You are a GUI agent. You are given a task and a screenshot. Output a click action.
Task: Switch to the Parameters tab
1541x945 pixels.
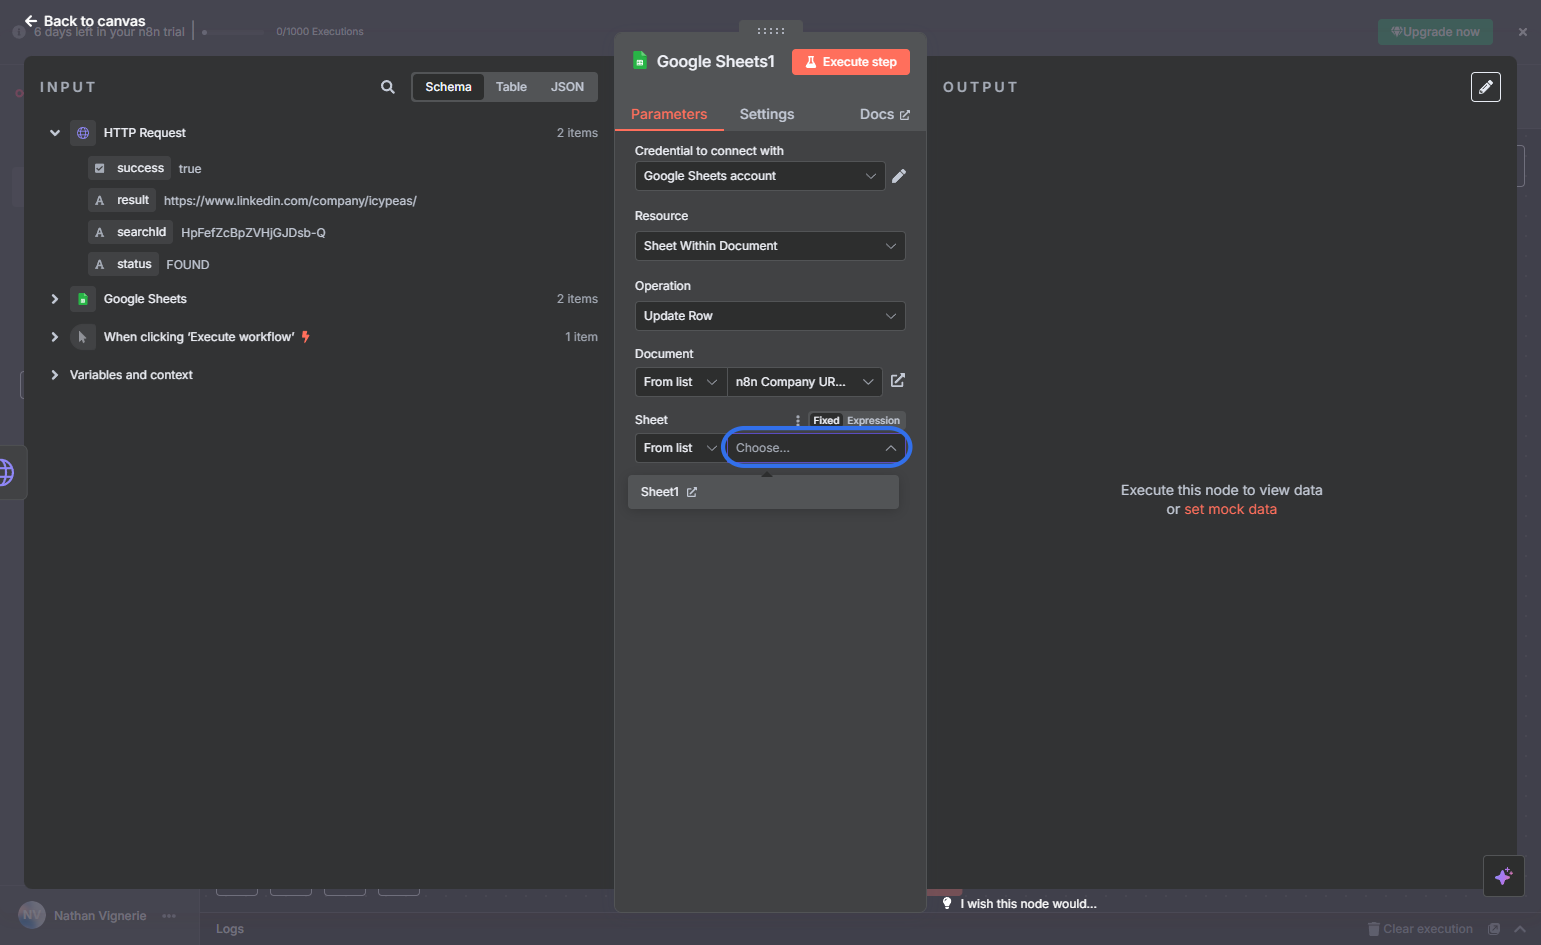tap(669, 114)
